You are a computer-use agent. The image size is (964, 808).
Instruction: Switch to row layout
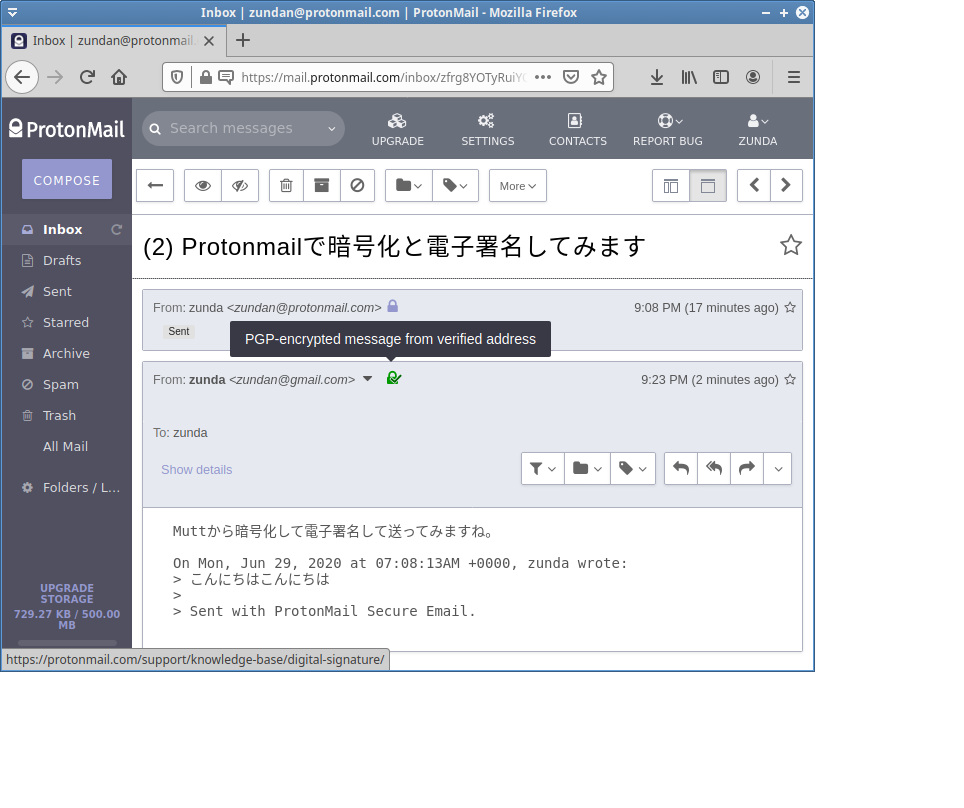[708, 186]
